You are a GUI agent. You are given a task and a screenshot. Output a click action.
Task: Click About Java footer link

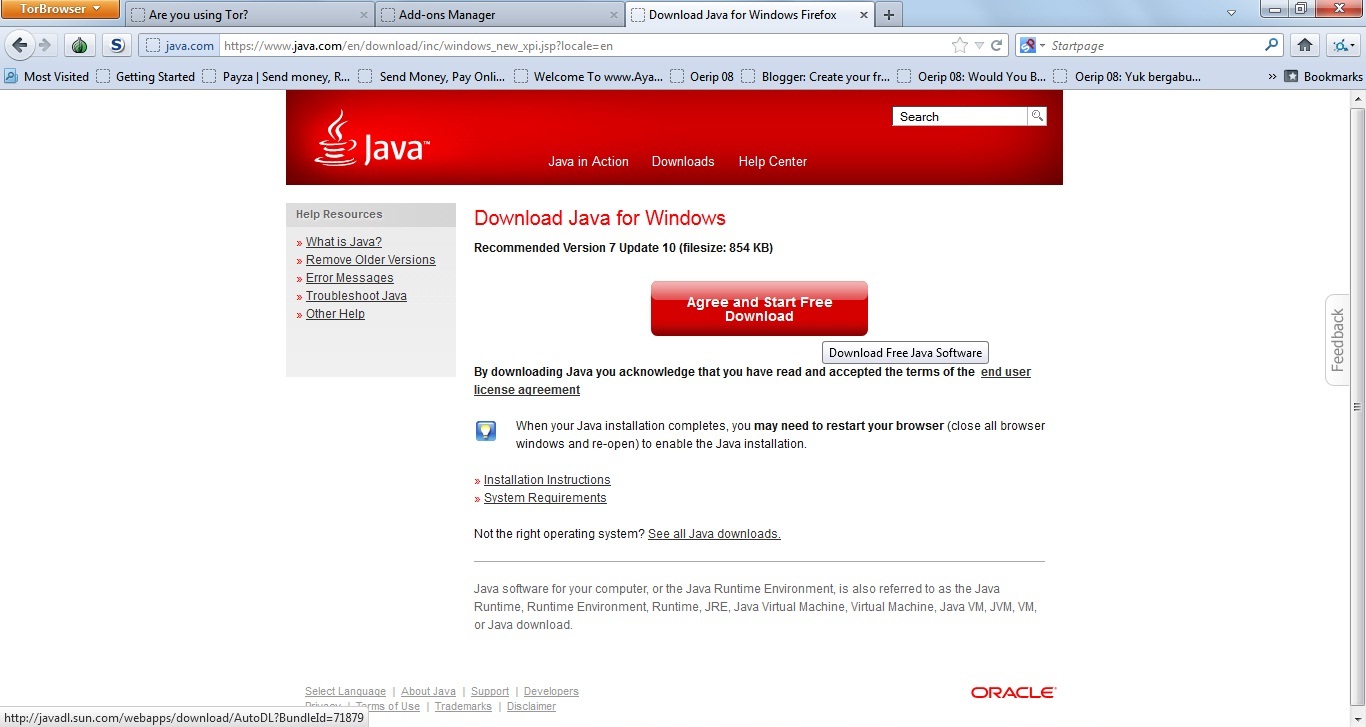click(428, 691)
